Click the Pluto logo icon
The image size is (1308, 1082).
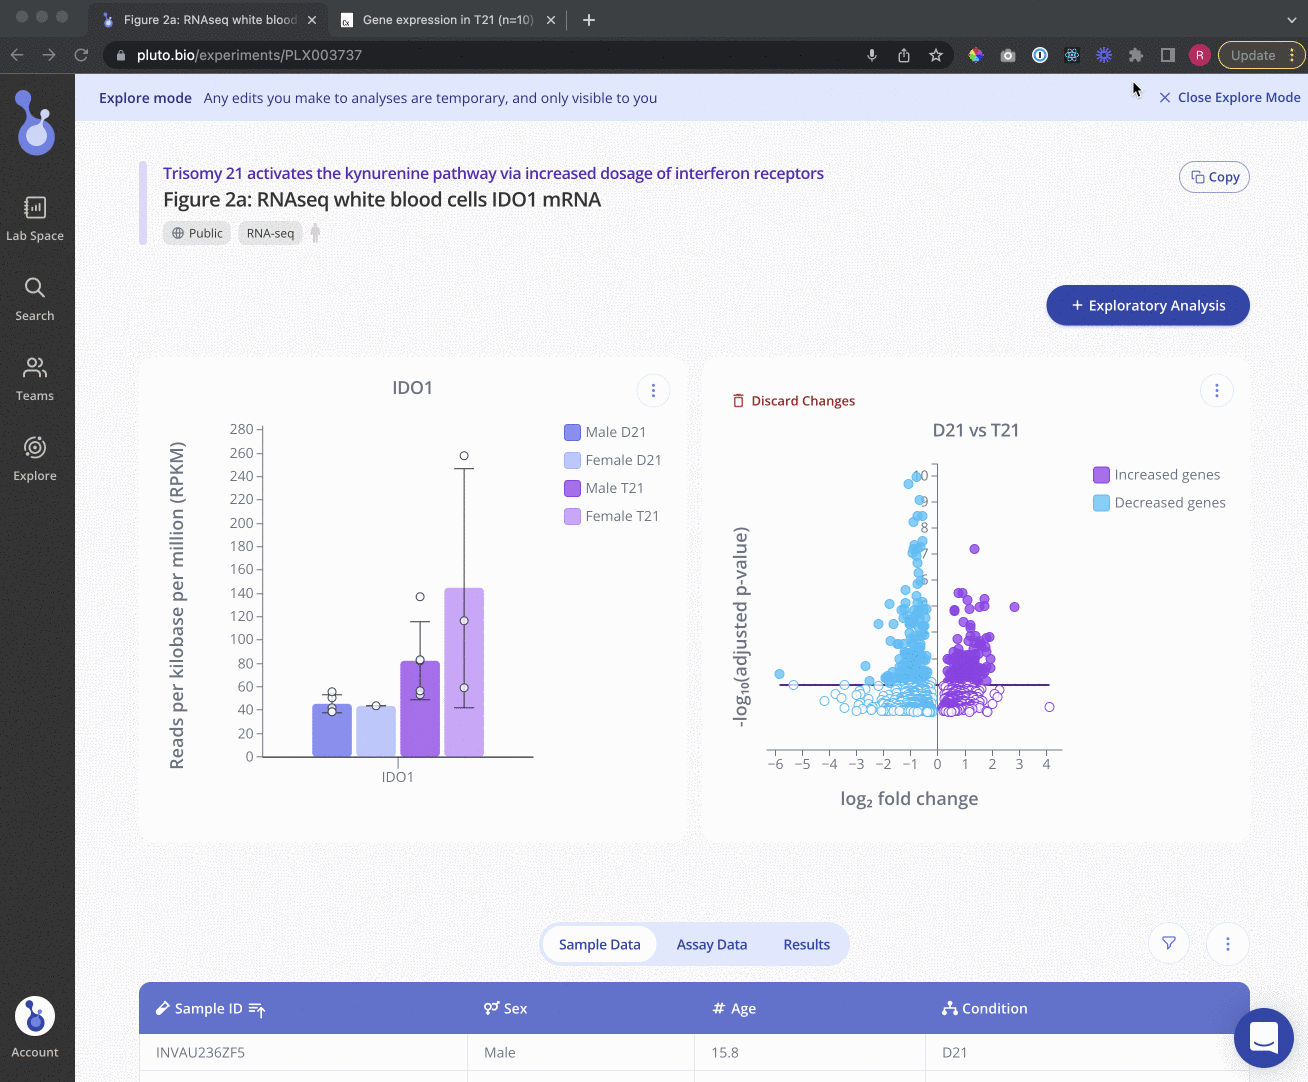pyautogui.click(x=36, y=123)
